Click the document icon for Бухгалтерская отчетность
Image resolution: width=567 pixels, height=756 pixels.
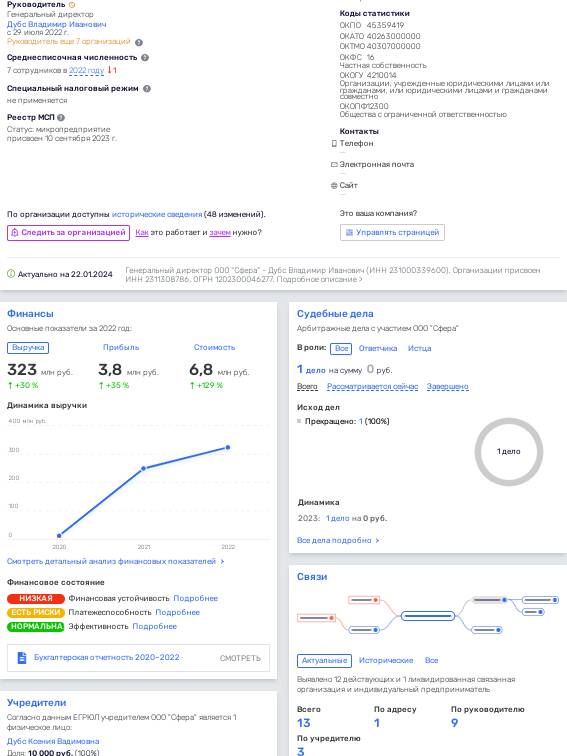click(x=22, y=658)
